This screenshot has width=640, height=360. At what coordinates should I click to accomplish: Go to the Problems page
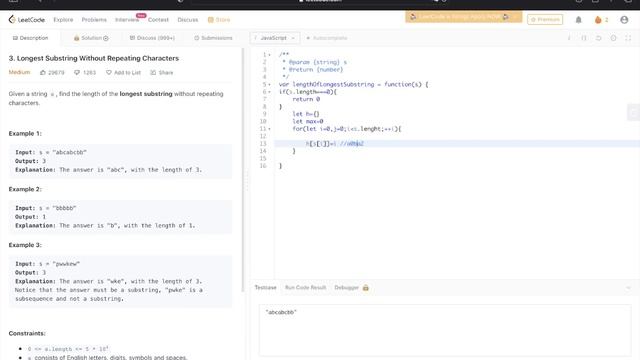pyautogui.click(x=94, y=20)
